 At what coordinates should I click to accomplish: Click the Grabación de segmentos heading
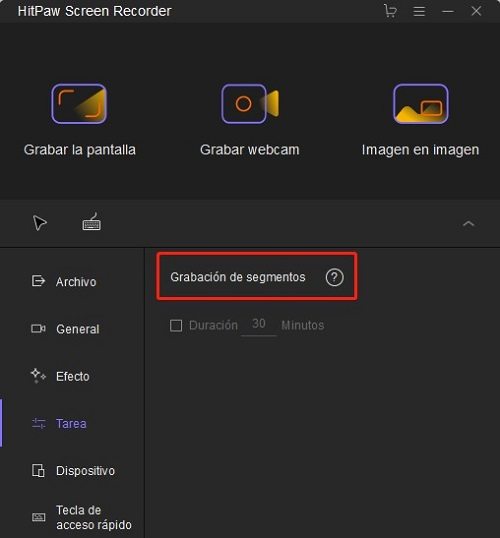(238, 277)
